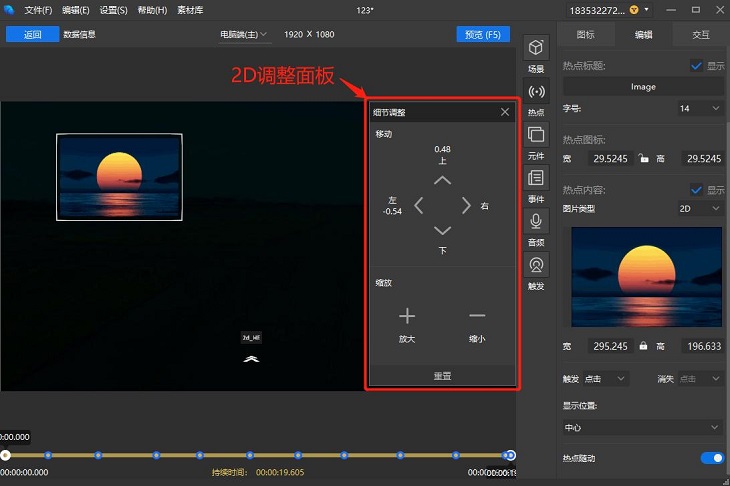Click the 放大 plus zoom icon
Image resolution: width=730 pixels, height=486 pixels.
pyautogui.click(x=407, y=316)
